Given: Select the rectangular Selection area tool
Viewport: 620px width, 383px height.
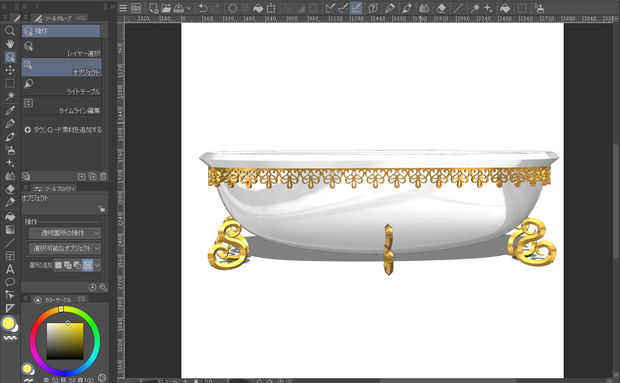Looking at the screenshot, I should click(10, 83).
